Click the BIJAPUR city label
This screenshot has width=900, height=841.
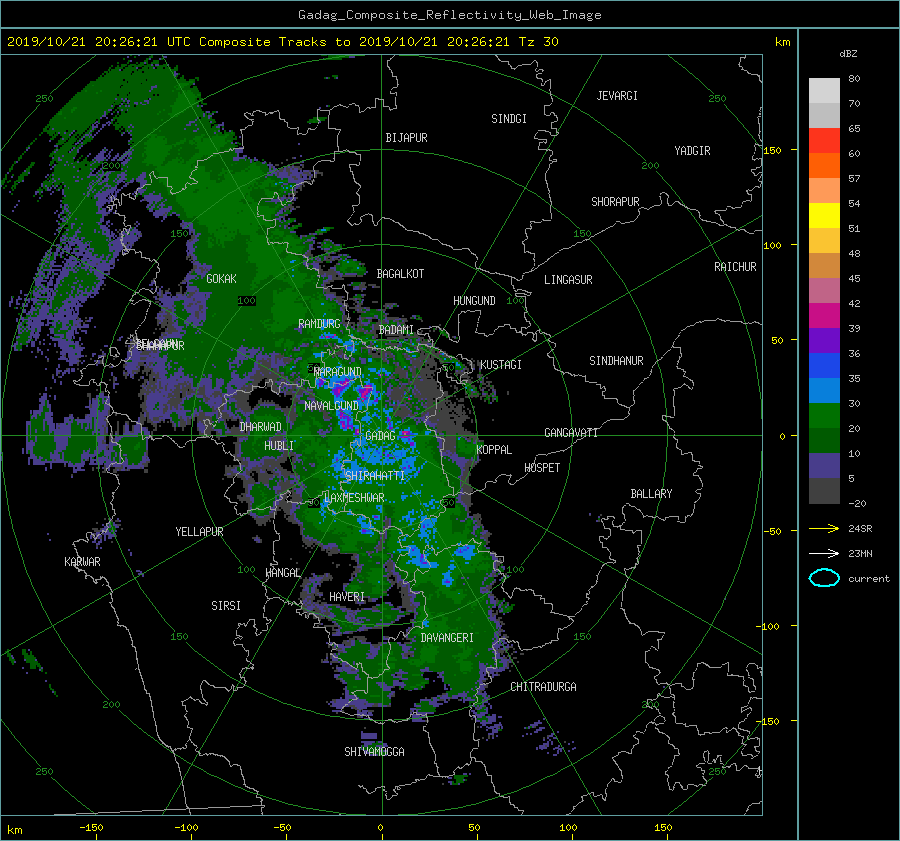pyautogui.click(x=406, y=138)
